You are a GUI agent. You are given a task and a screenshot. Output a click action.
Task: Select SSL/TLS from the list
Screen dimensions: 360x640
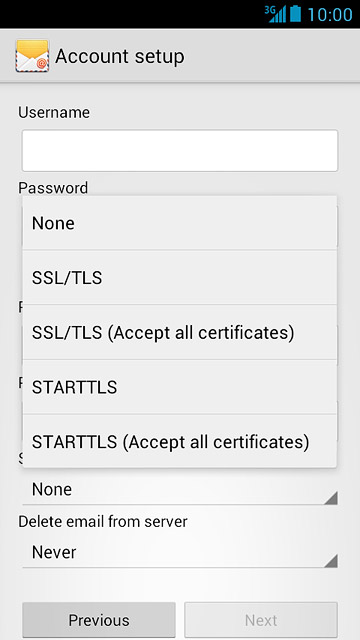click(180, 278)
